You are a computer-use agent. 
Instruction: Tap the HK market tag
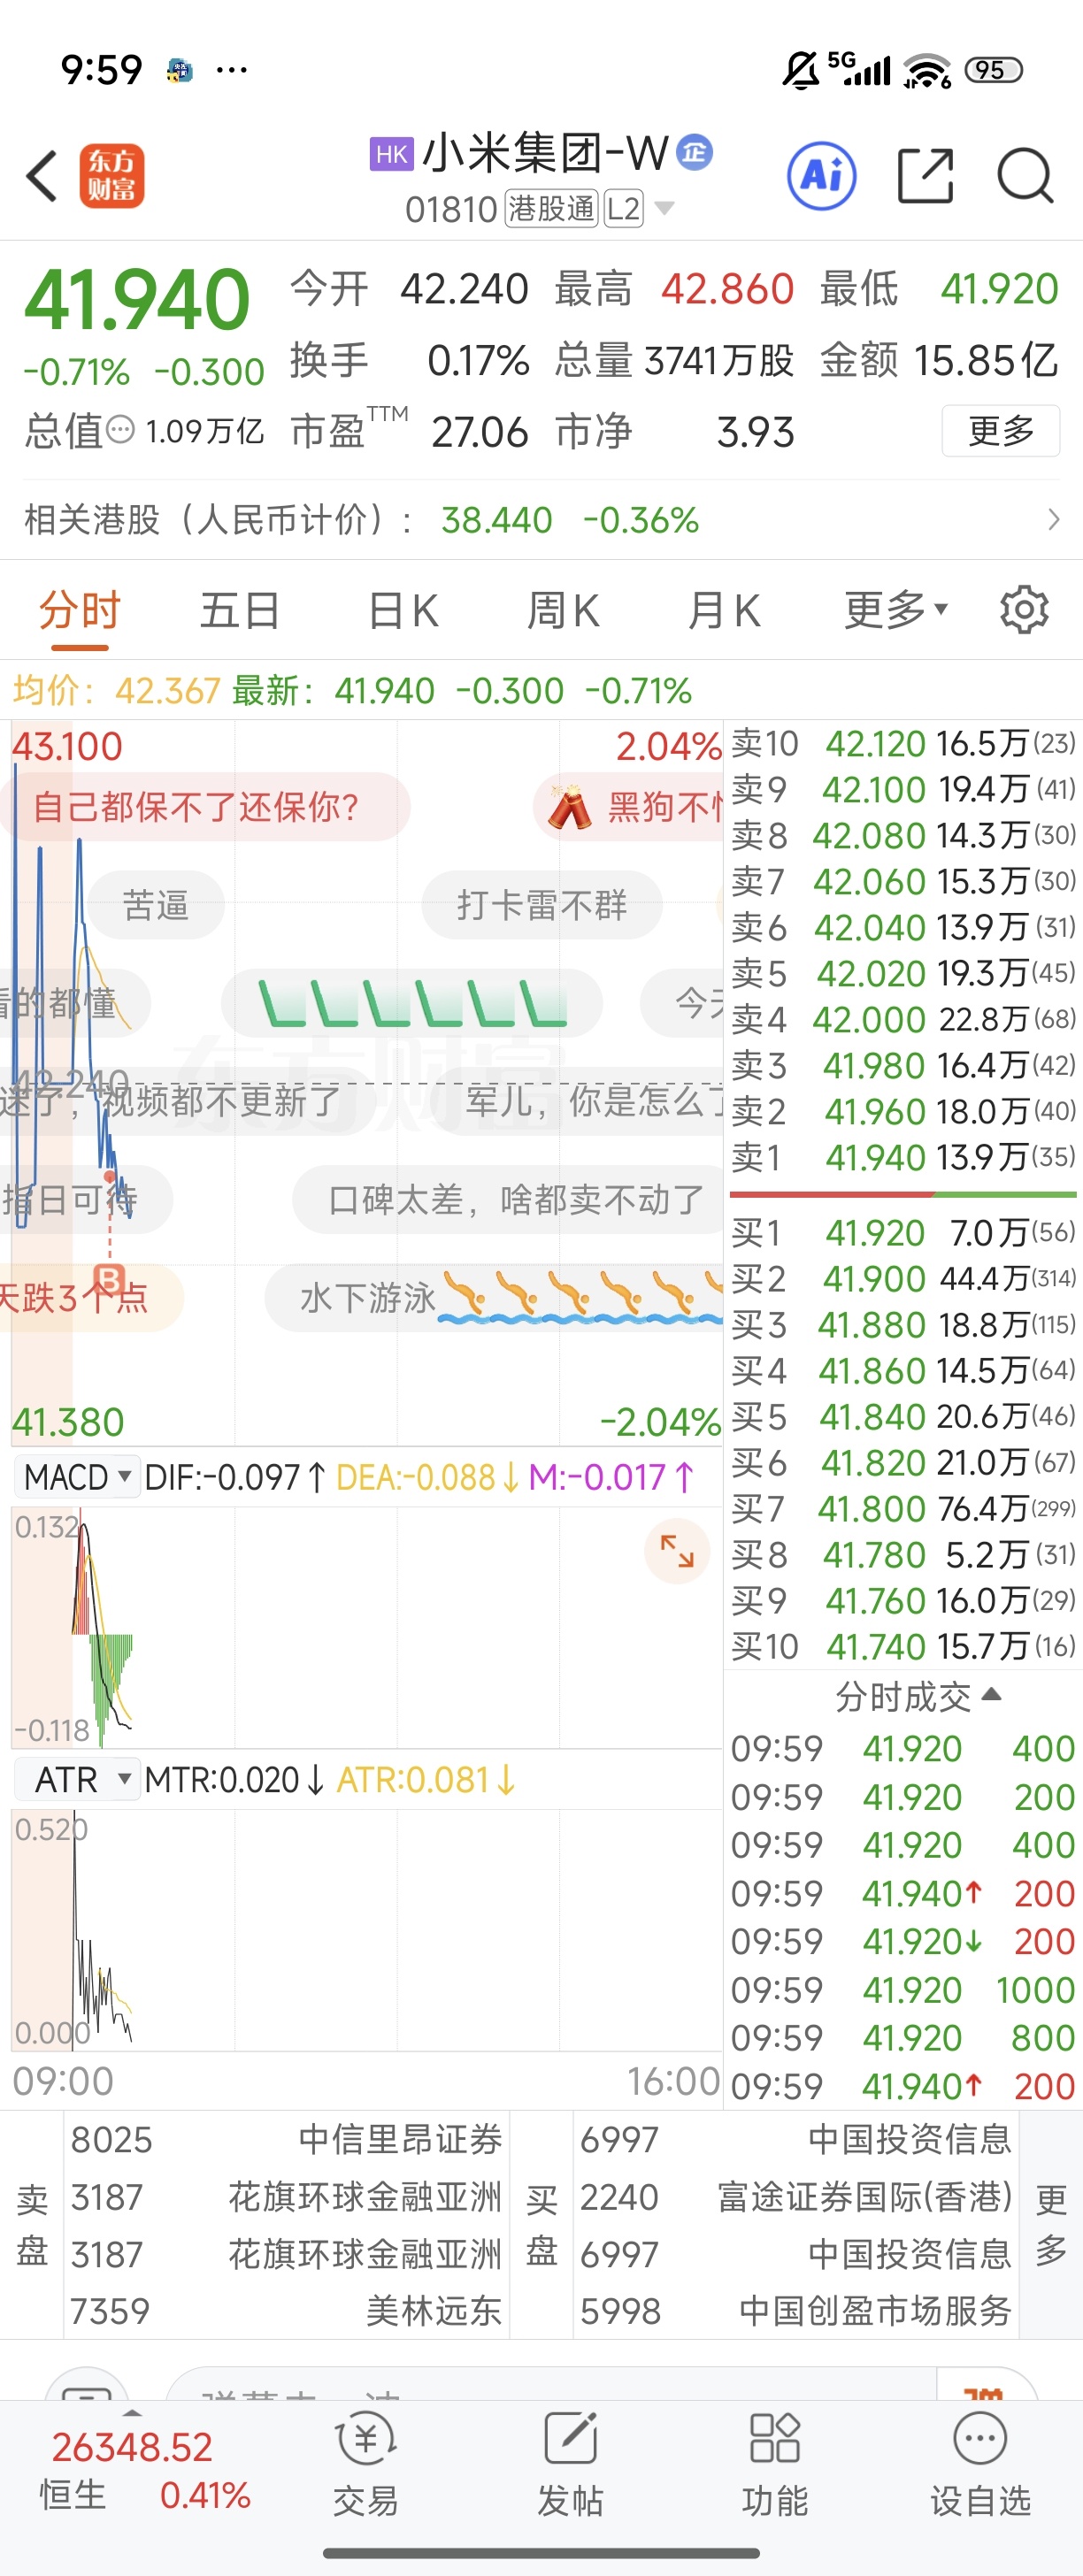[x=391, y=154]
